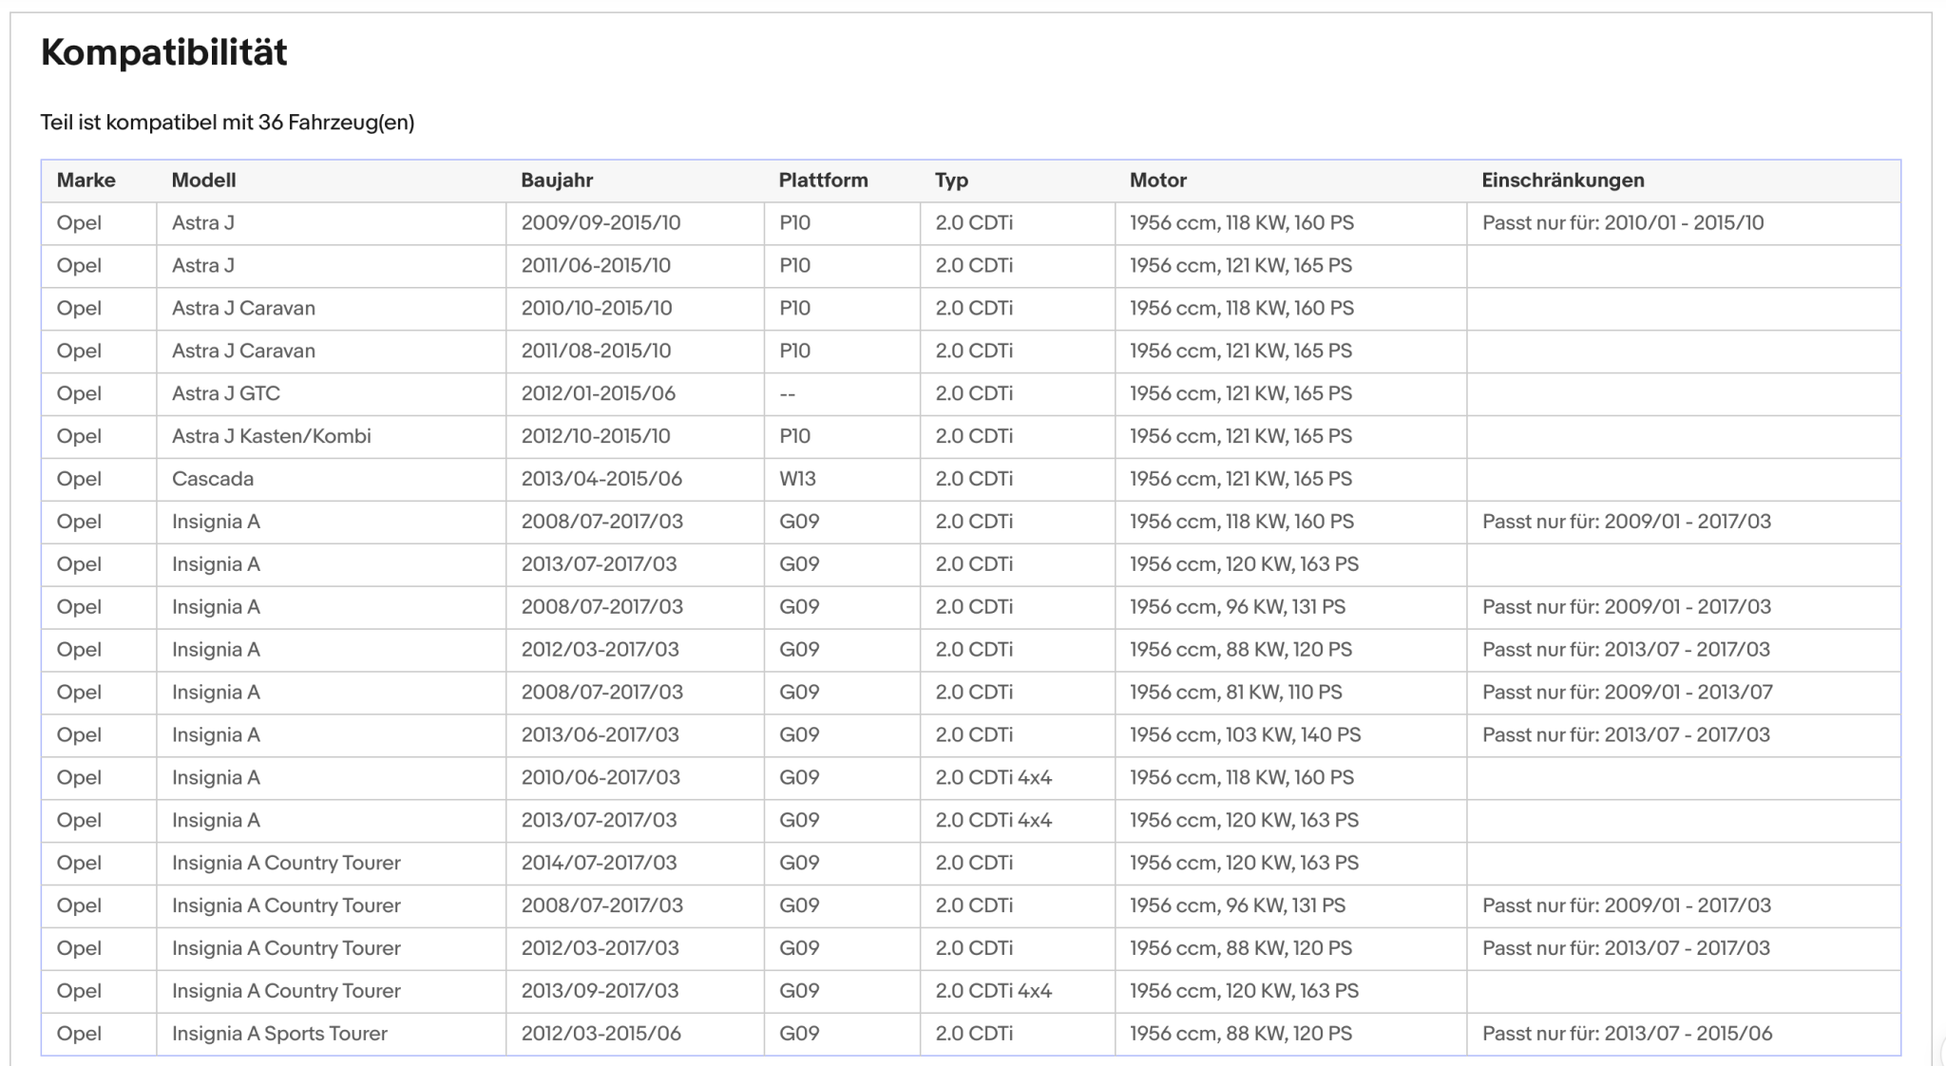Select the Cascada model row
The height and width of the screenshot is (1066, 1946).
(971, 479)
